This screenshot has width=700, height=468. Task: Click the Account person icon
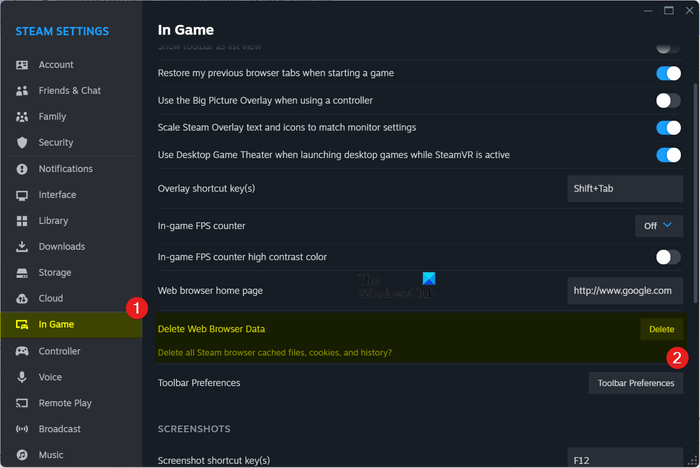22,65
